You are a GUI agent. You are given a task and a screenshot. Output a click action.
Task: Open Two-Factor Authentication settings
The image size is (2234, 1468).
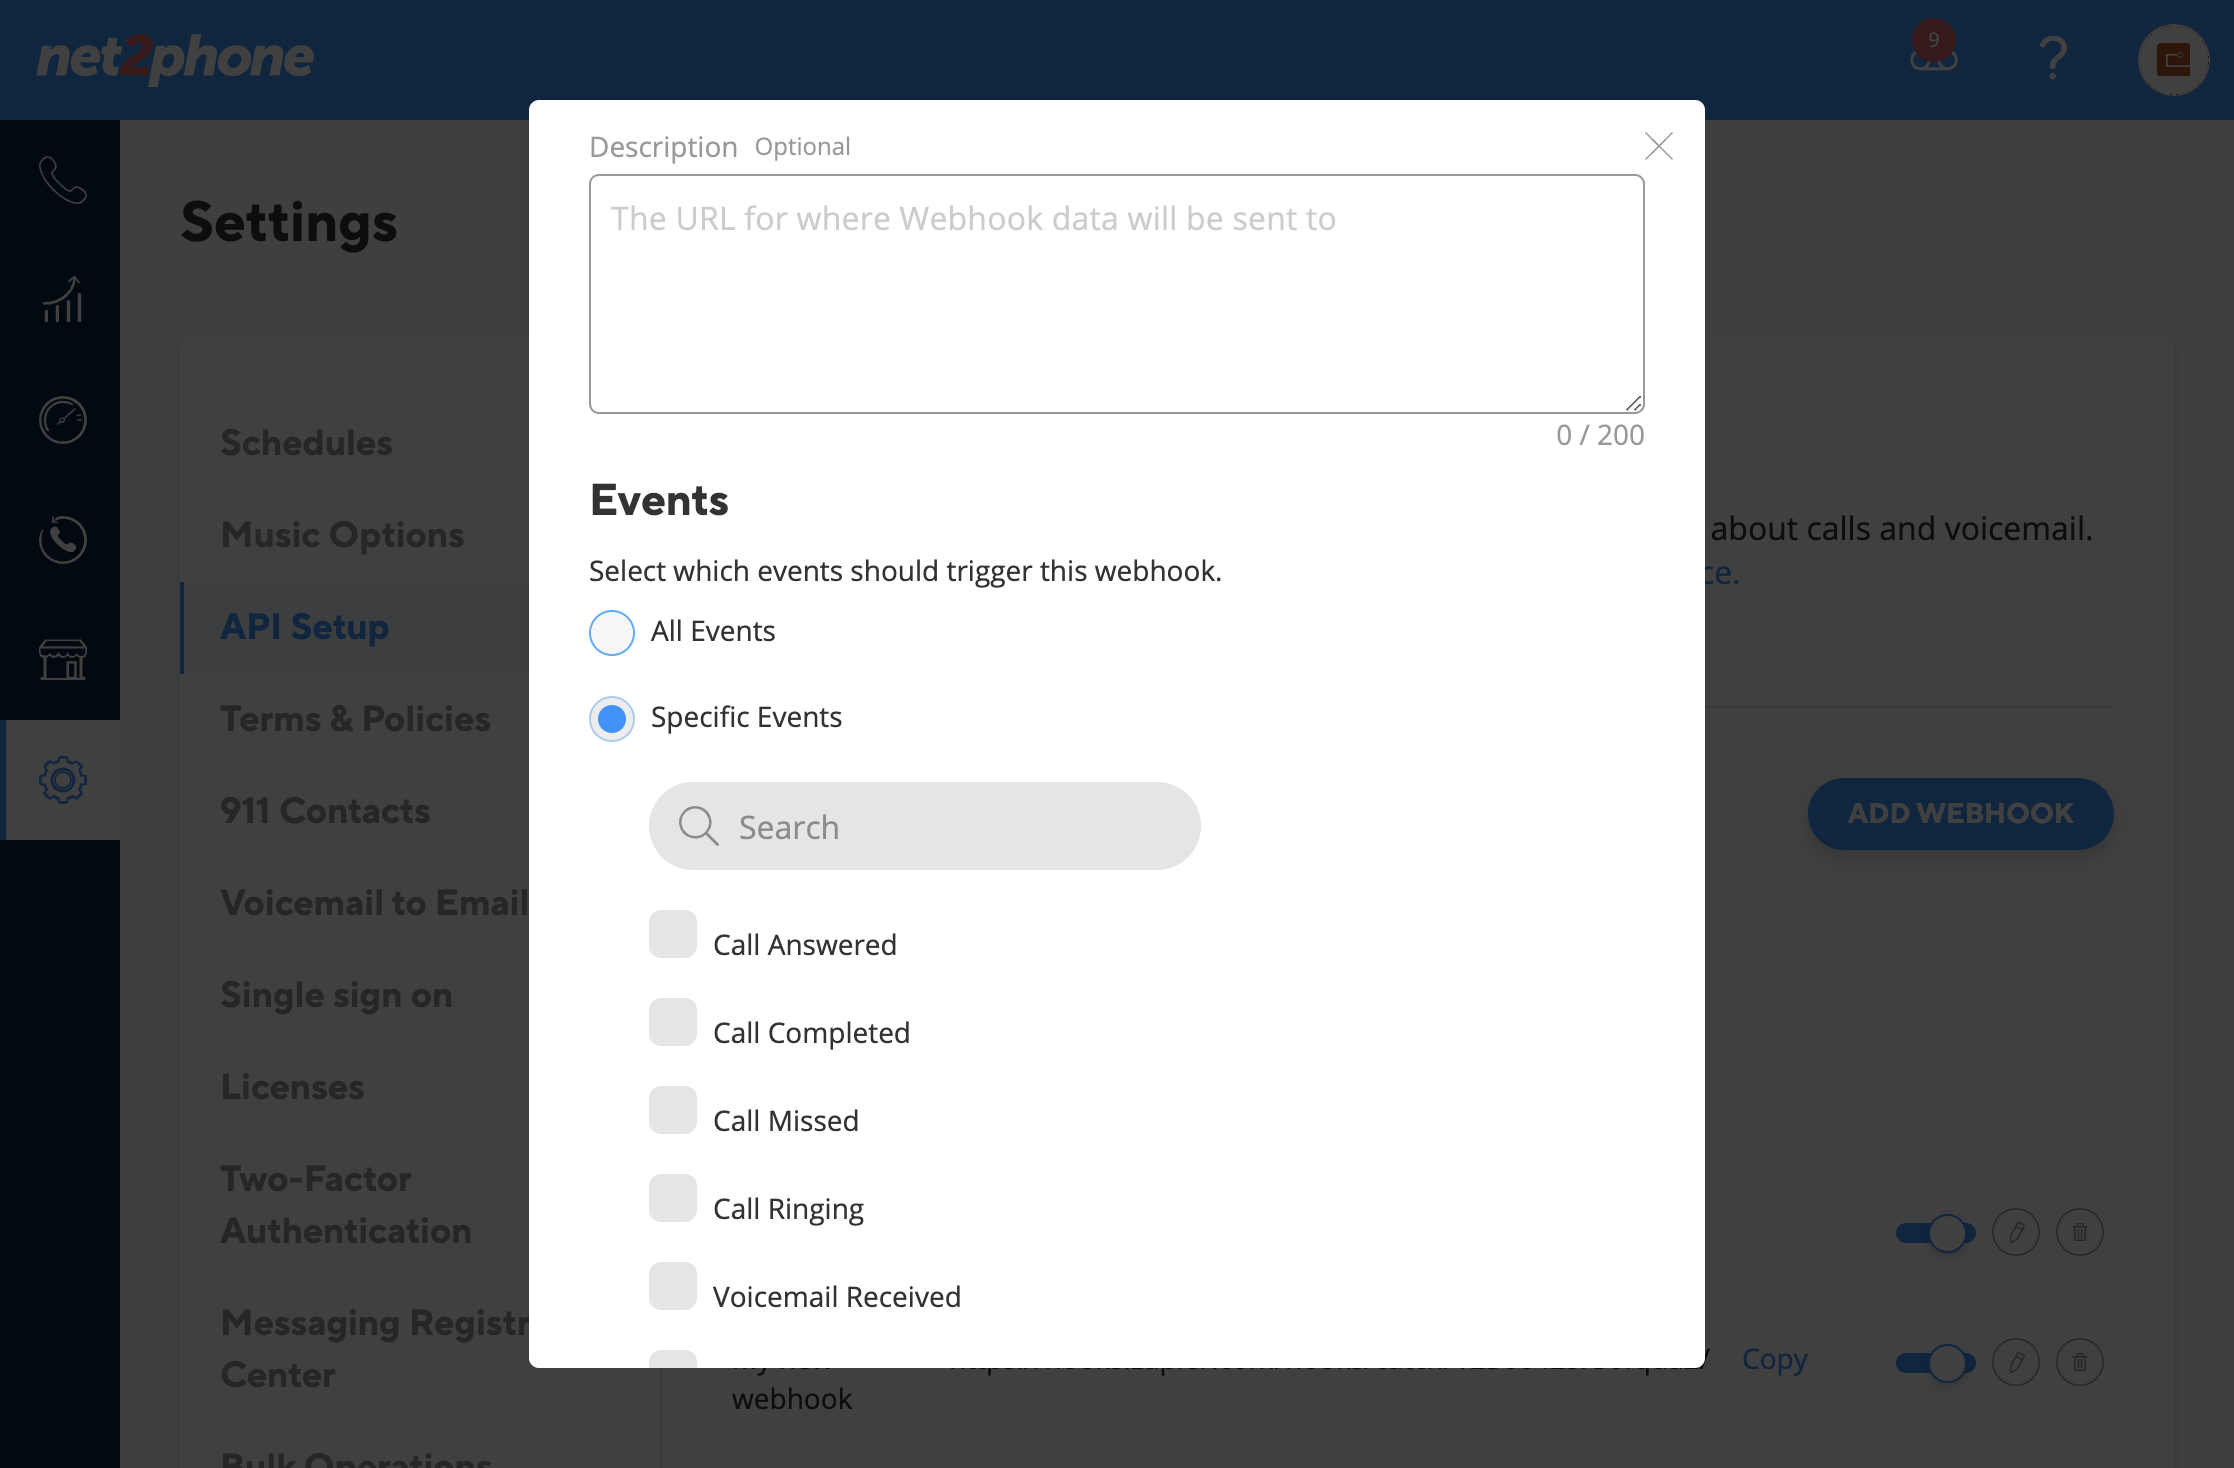345,1204
